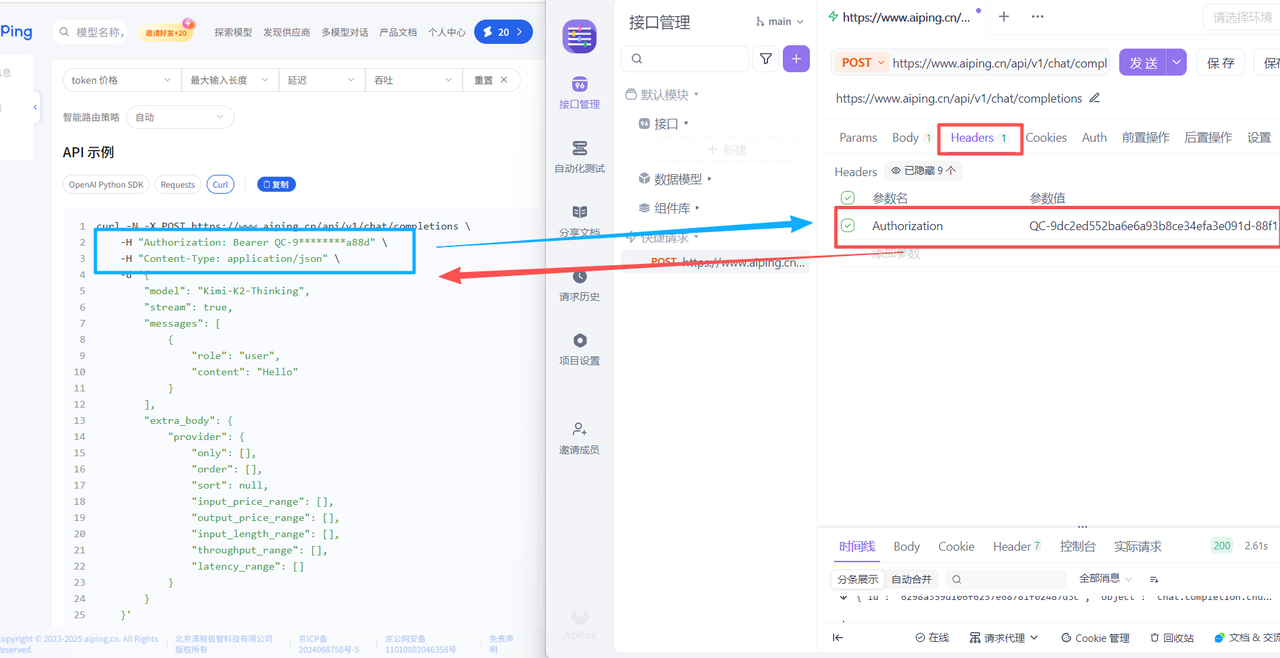This screenshot has height=658, width=1280.
Task: Click the 在线 status indicator
Action: (x=932, y=638)
